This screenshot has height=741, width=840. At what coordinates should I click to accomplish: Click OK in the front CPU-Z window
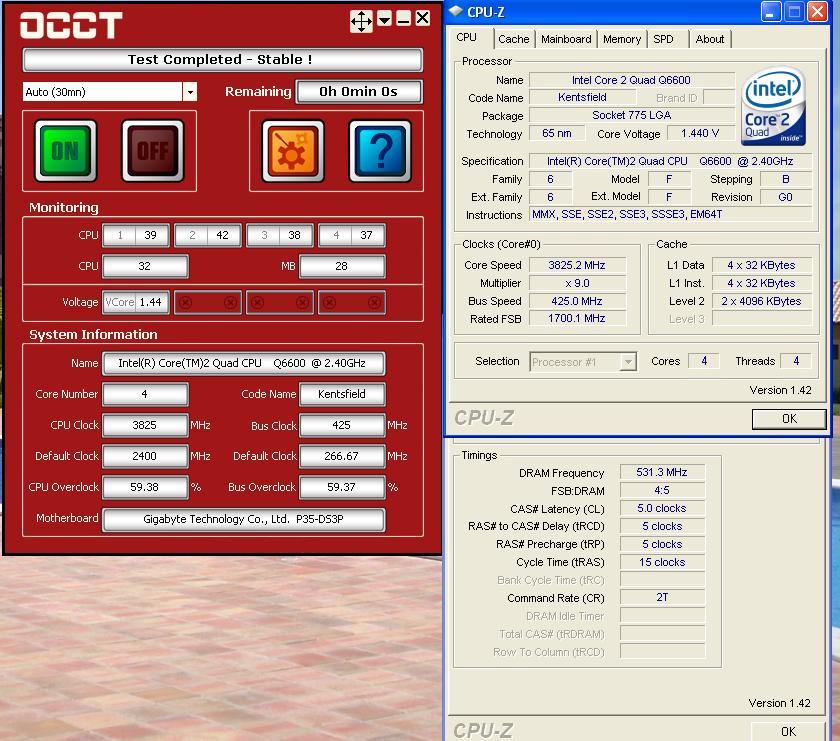tap(789, 419)
